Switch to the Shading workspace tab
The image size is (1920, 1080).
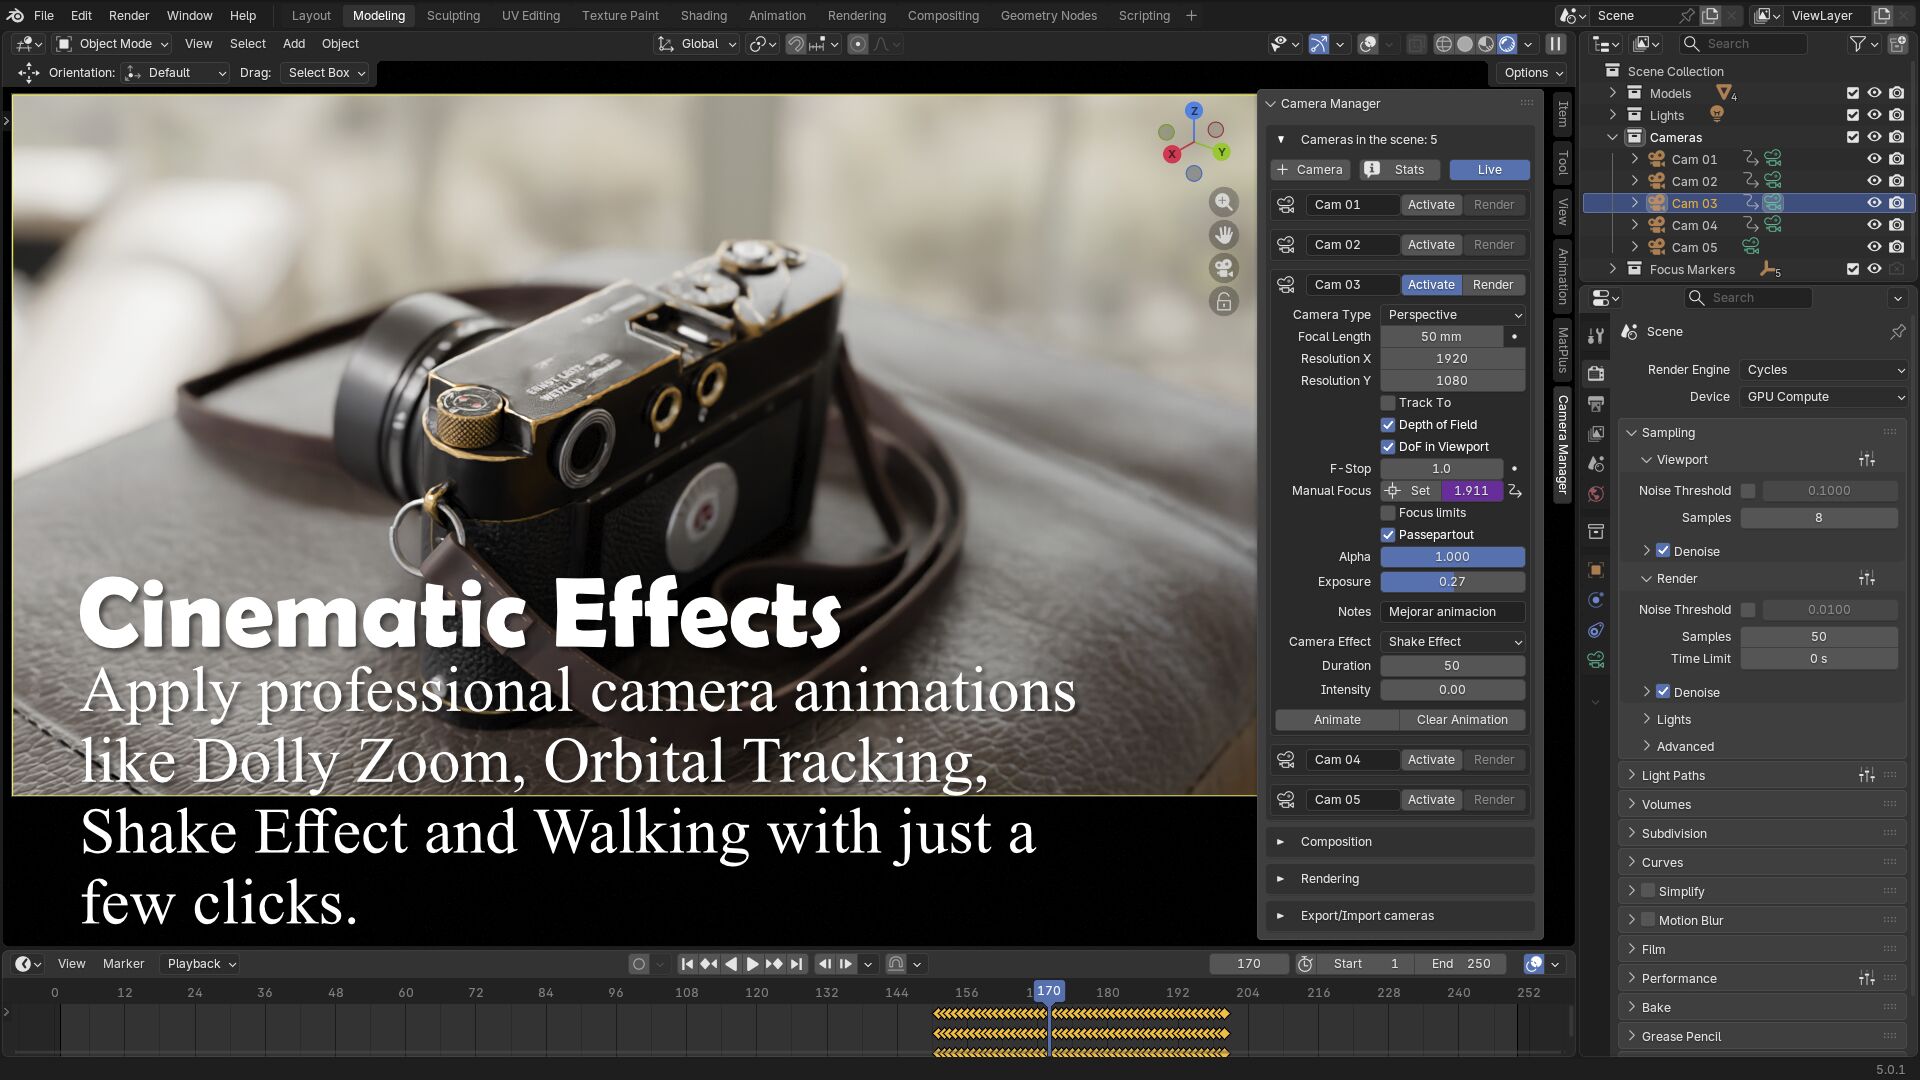(x=703, y=15)
